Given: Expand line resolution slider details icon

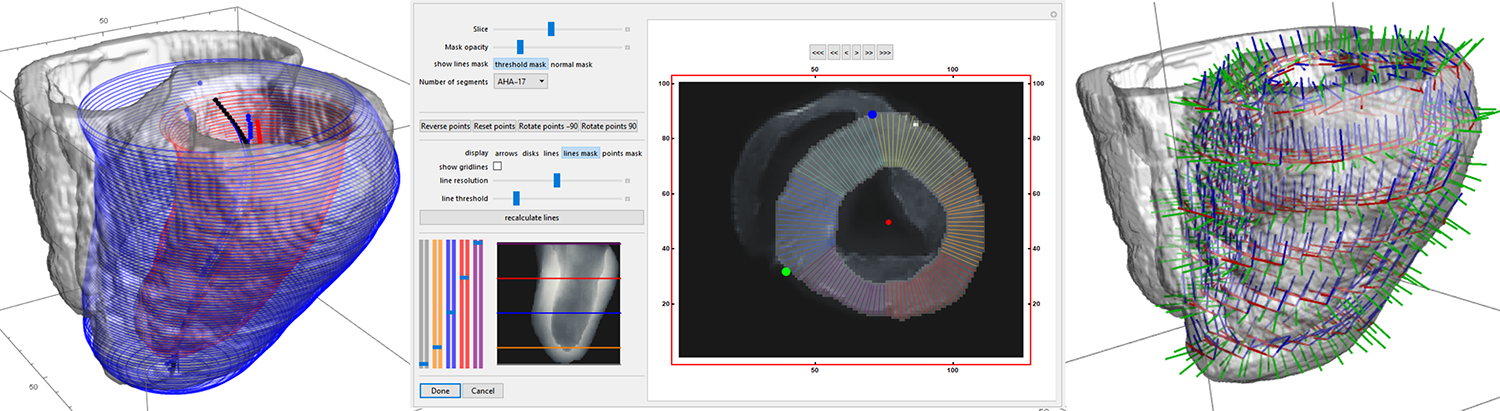Looking at the screenshot, I should pyautogui.click(x=627, y=181).
